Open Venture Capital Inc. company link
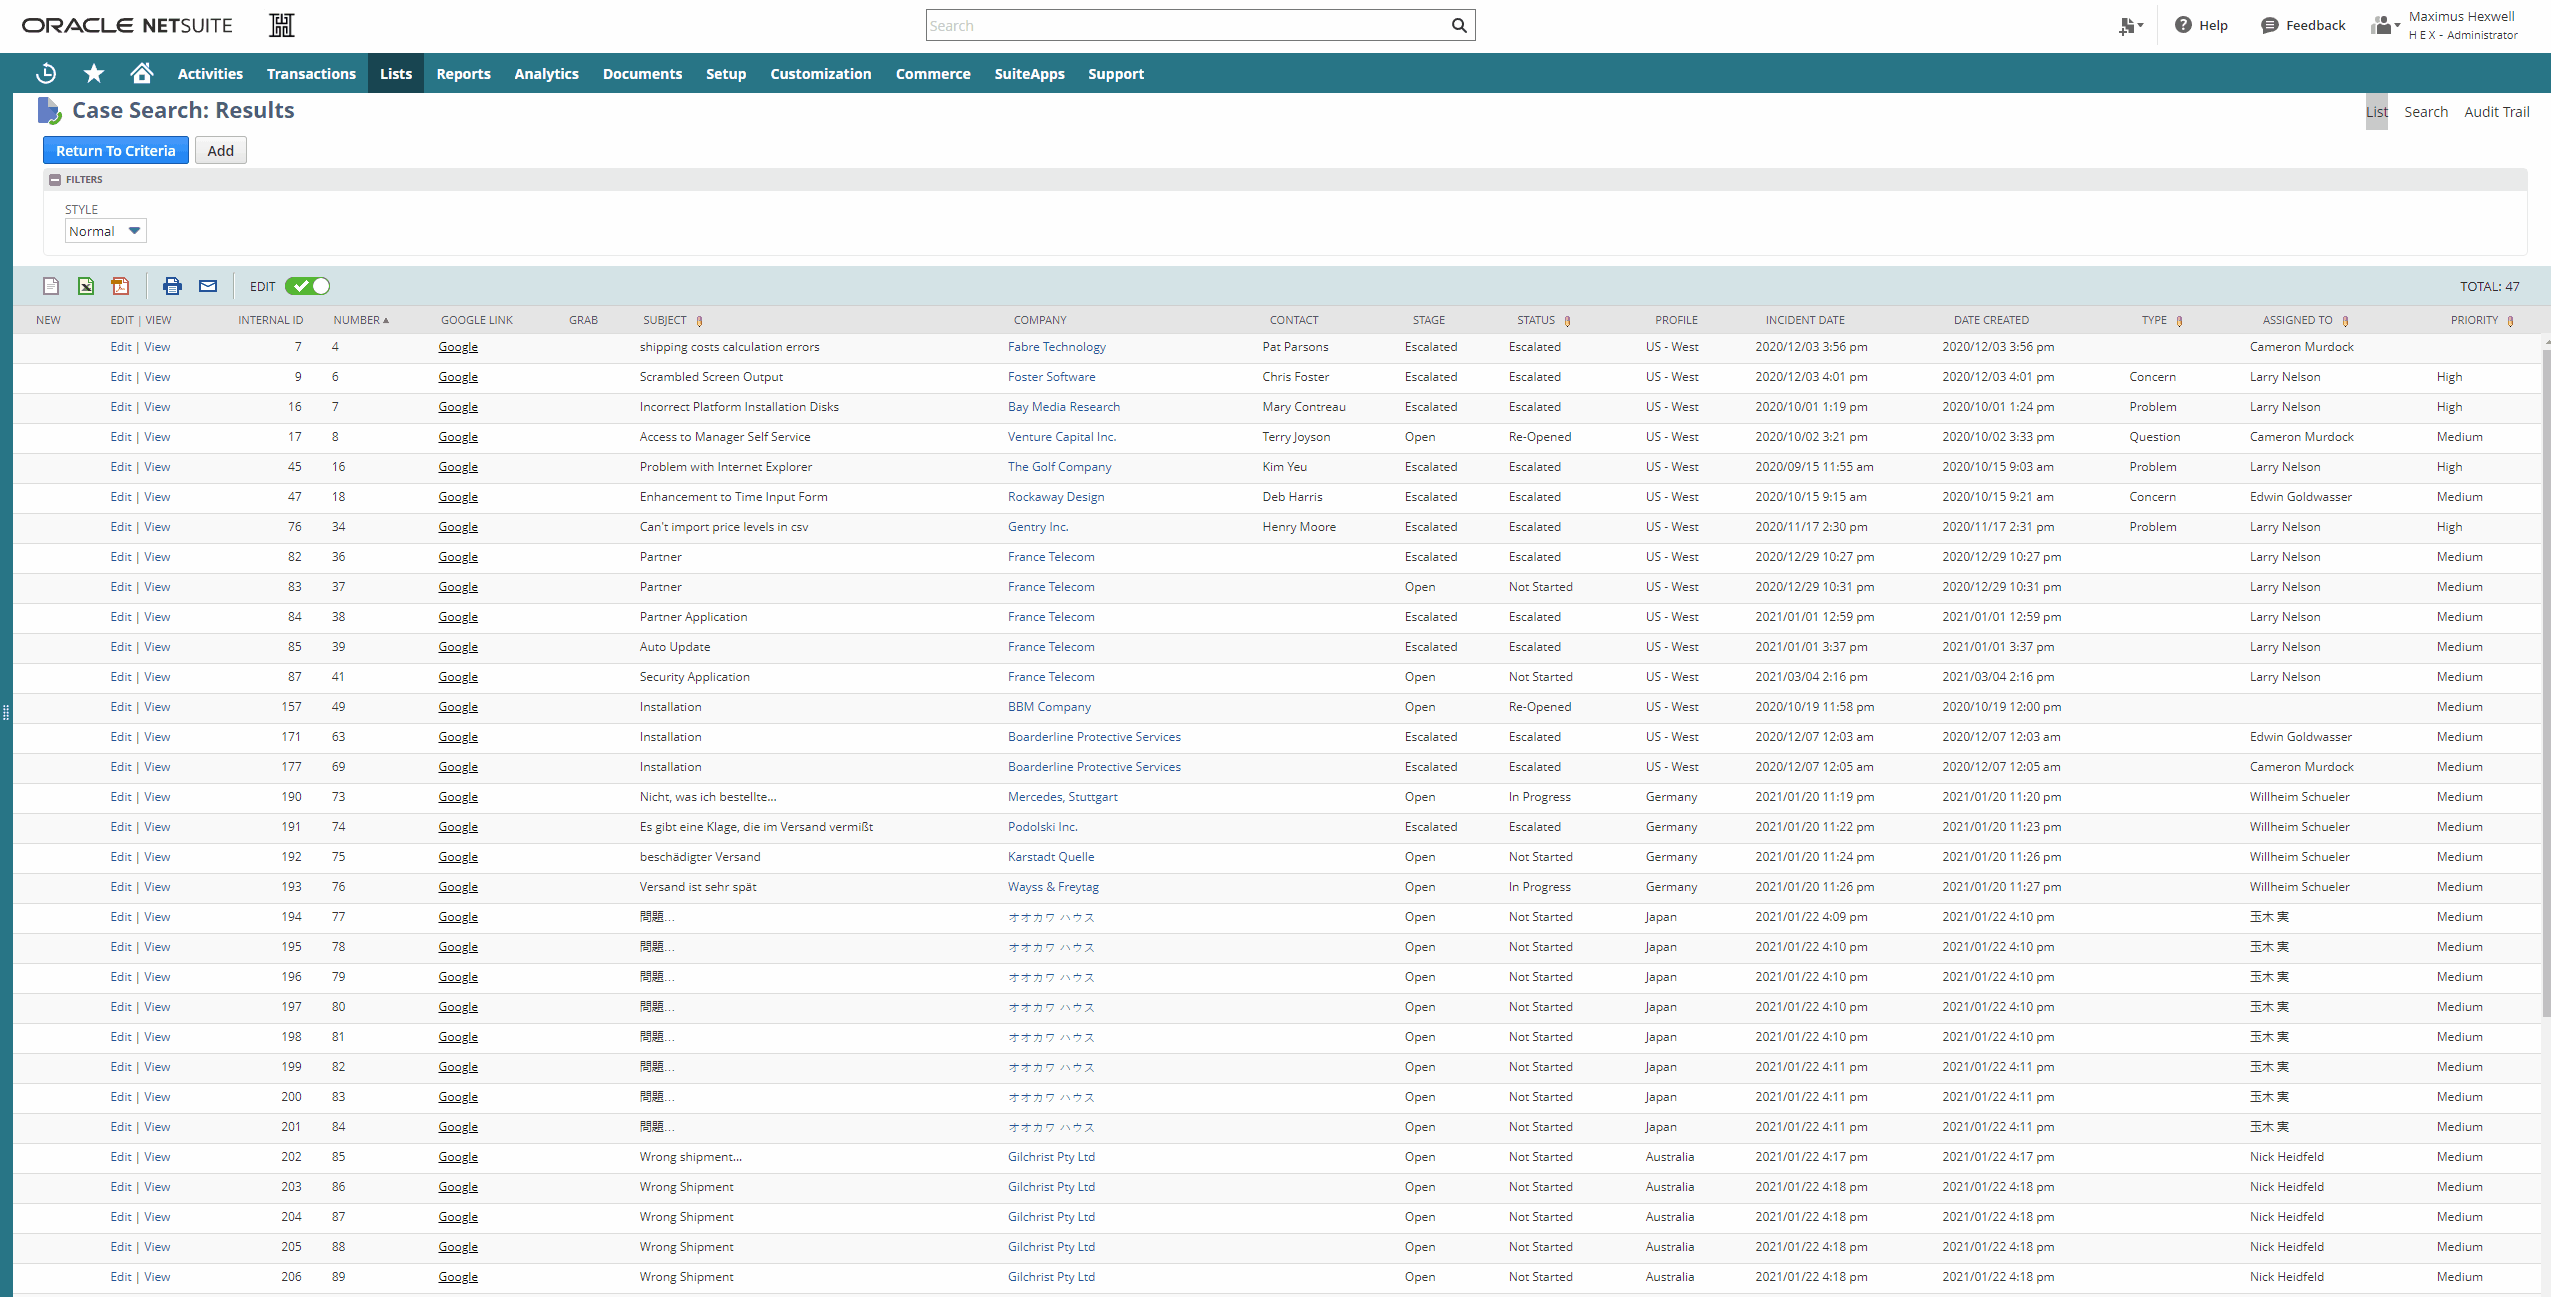The width and height of the screenshot is (2551, 1297). pos(1062,437)
